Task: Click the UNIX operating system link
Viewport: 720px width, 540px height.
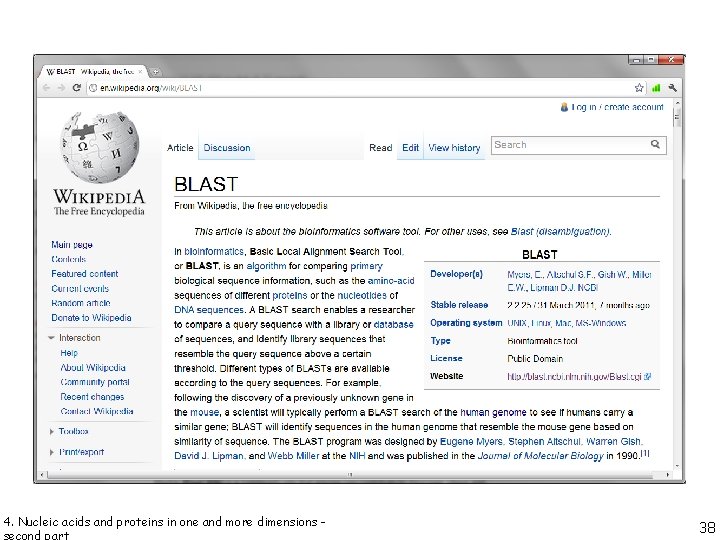Action: [517, 323]
